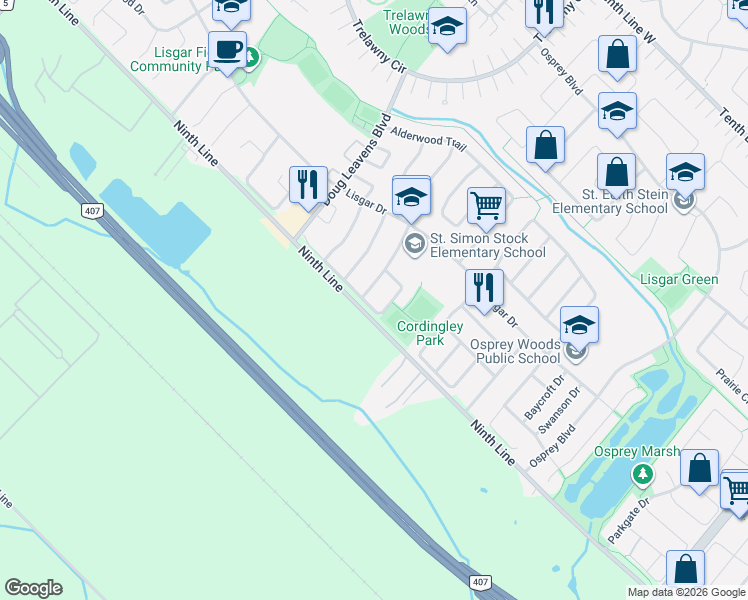This screenshot has width=748, height=600.
Task: Click the Swanson Dr street label
Action: click(x=559, y=410)
